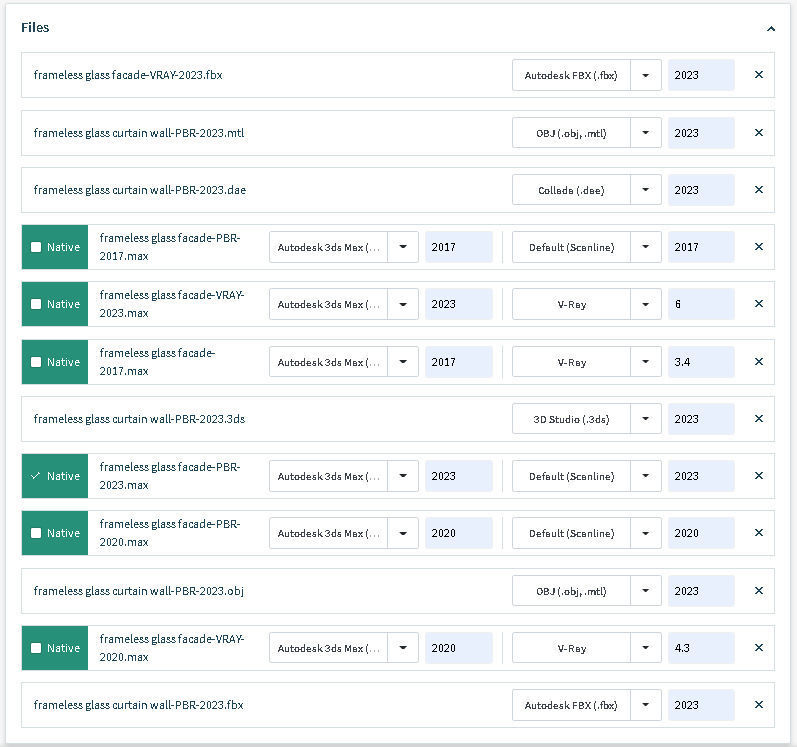Open 3D Studio (.3ds) format dropdown

[646, 419]
